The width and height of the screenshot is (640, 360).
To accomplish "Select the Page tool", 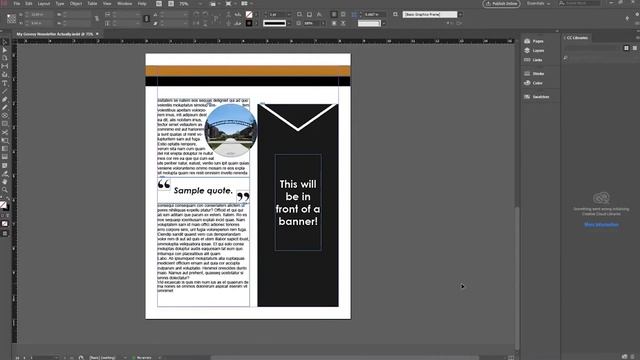I will coord(4,58).
